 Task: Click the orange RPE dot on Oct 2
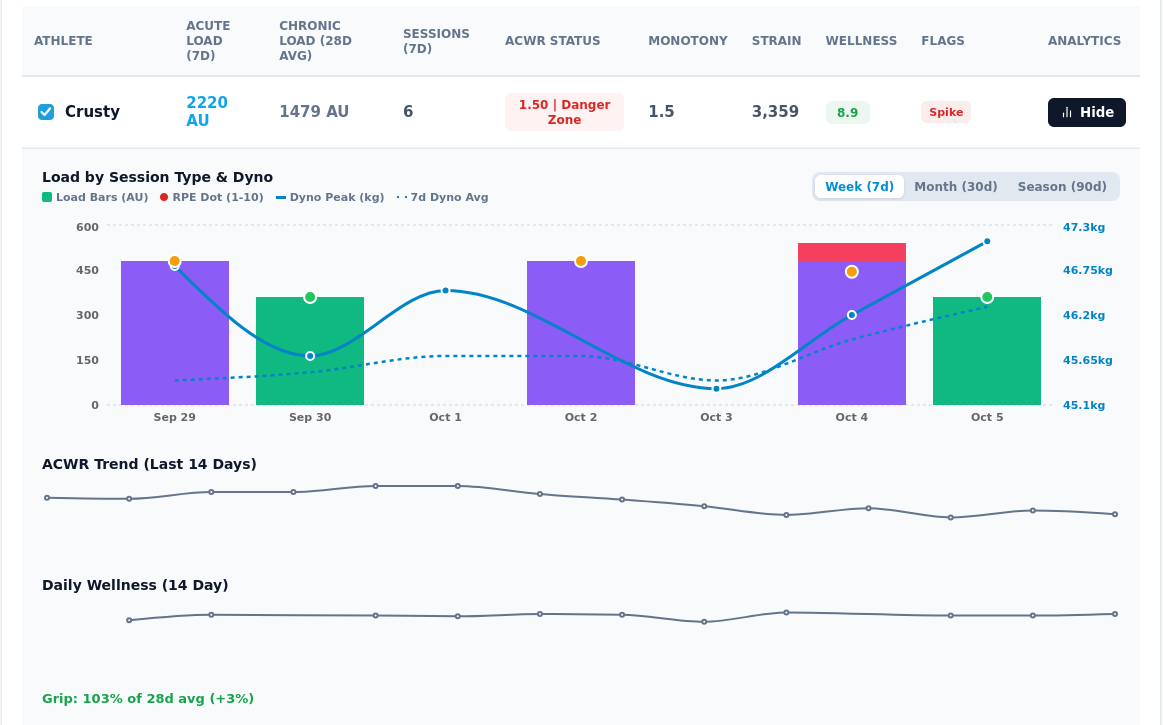(581, 261)
